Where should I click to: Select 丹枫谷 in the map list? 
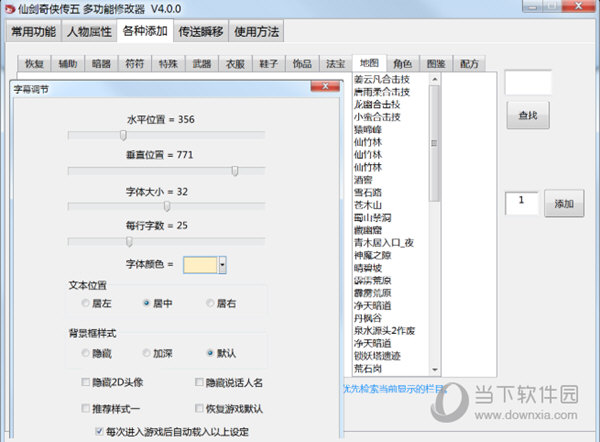coord(368,318)
